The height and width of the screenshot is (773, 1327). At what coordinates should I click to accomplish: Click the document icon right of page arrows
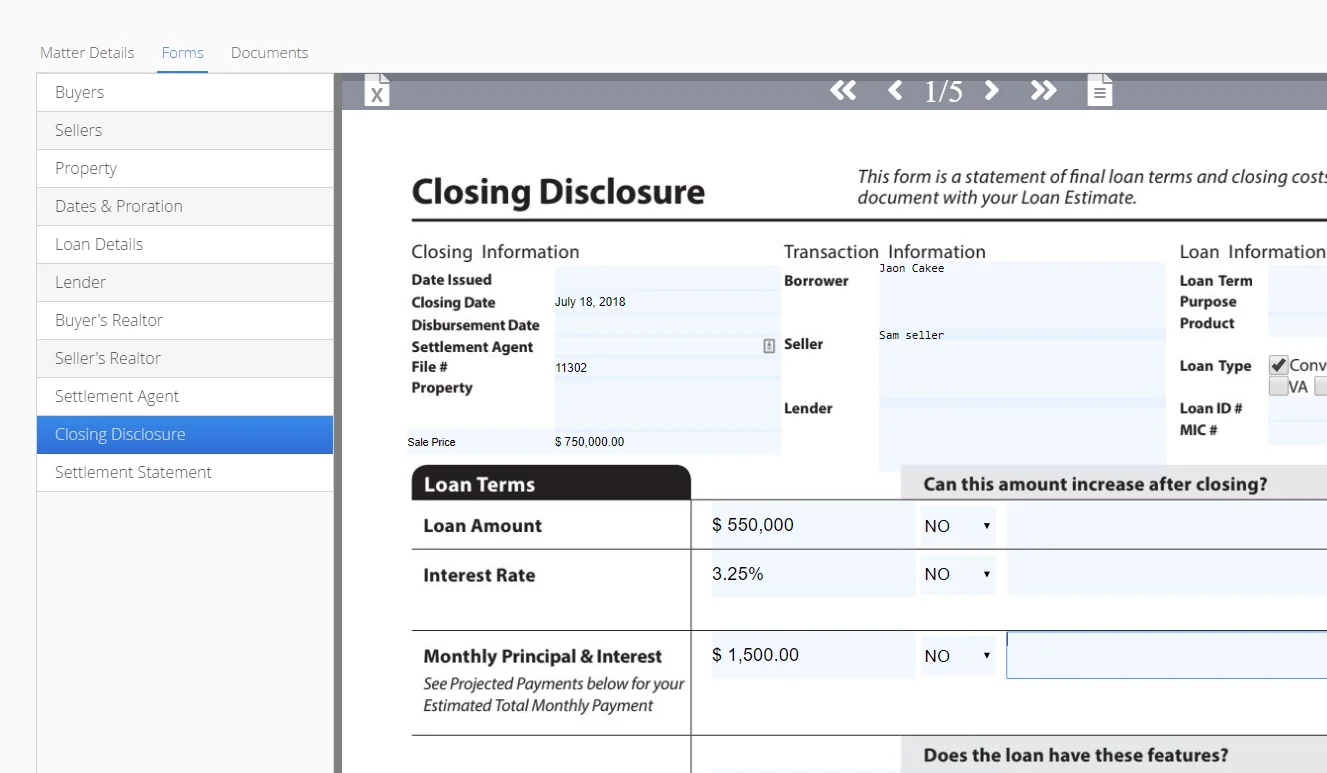[x=1099, y=91]
